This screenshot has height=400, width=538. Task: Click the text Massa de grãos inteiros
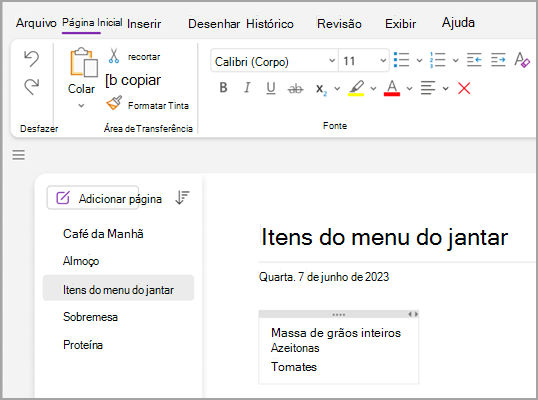click(336, 333)
